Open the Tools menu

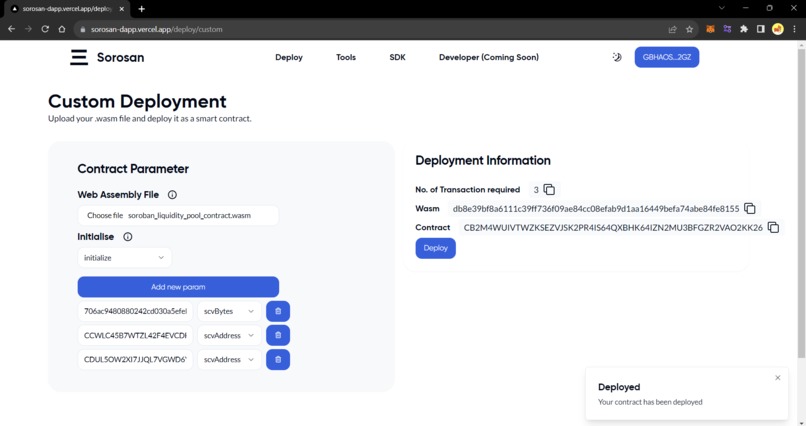[x=346, y=57]
